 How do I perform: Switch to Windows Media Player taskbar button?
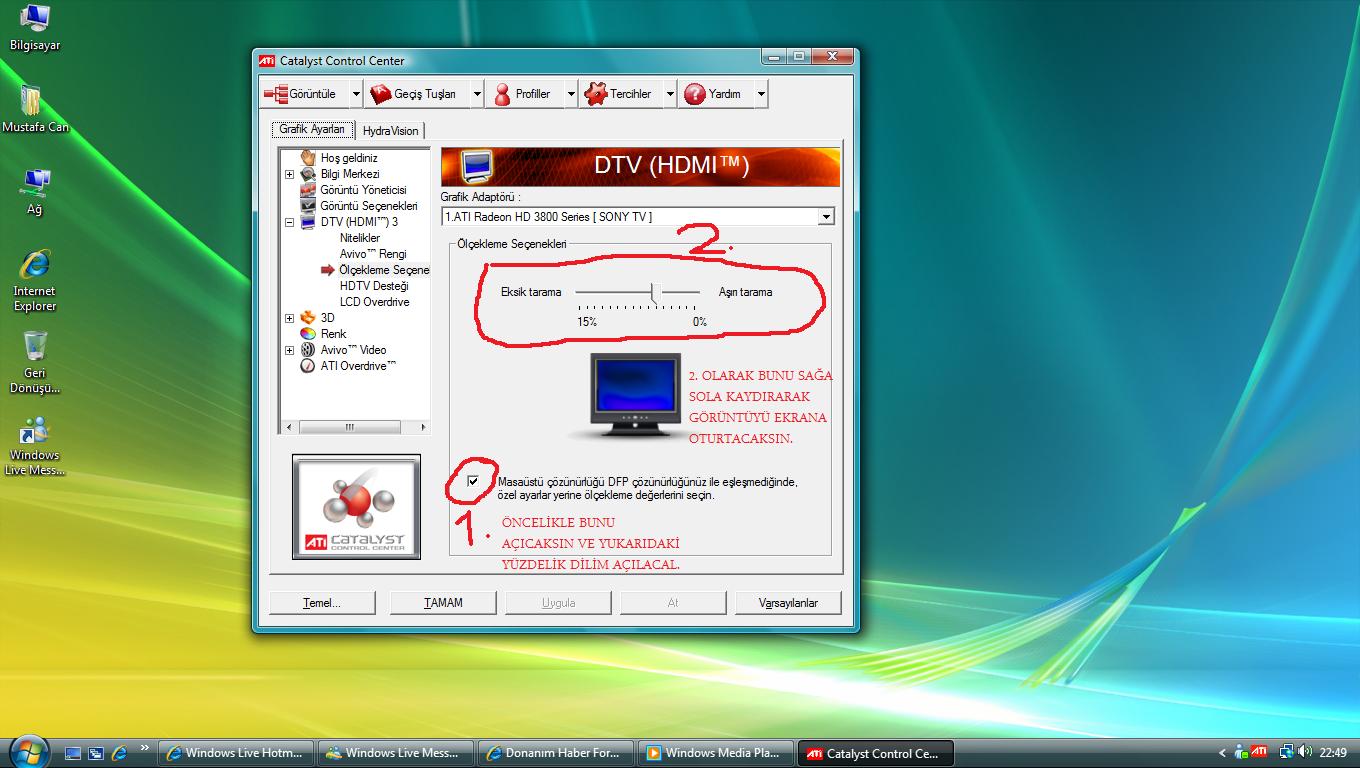(x=716, y=753)
